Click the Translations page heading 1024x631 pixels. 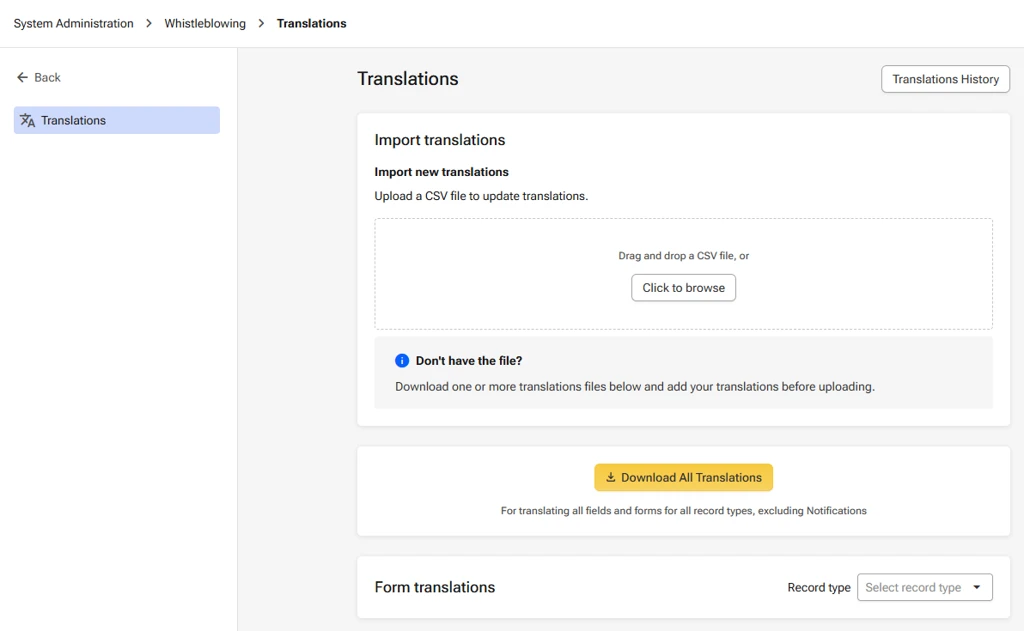pos(408,78)
